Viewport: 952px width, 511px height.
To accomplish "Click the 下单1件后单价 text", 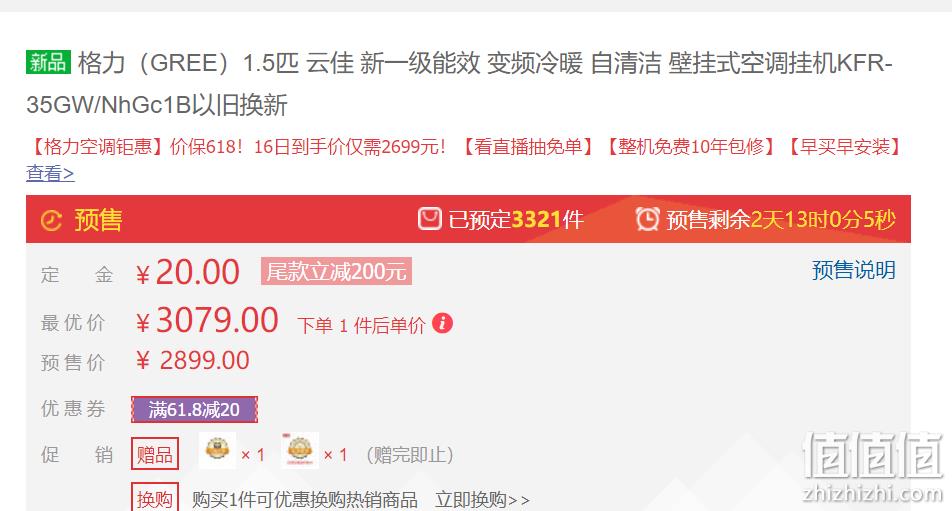I will (361, 325).
